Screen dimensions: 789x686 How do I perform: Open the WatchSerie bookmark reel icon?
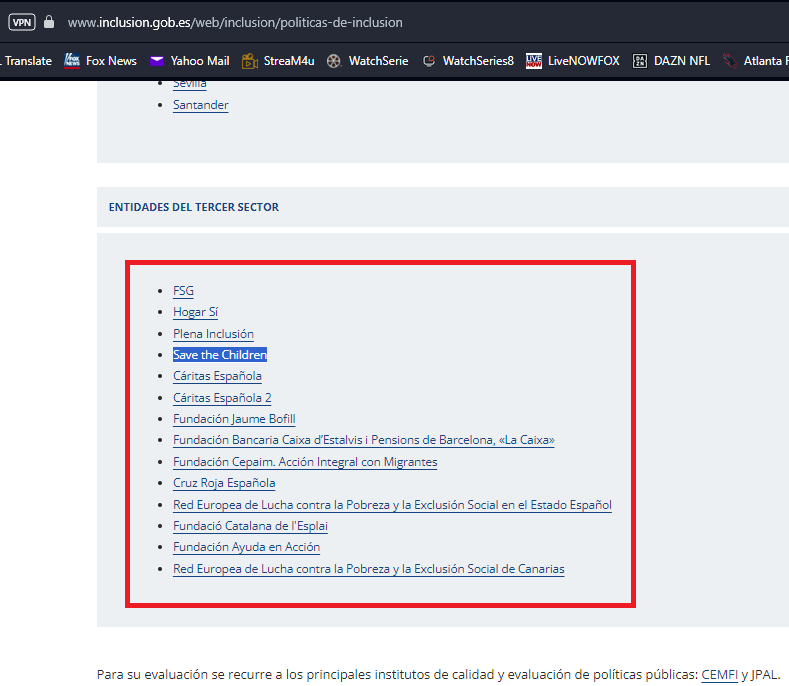coord(334,61)
